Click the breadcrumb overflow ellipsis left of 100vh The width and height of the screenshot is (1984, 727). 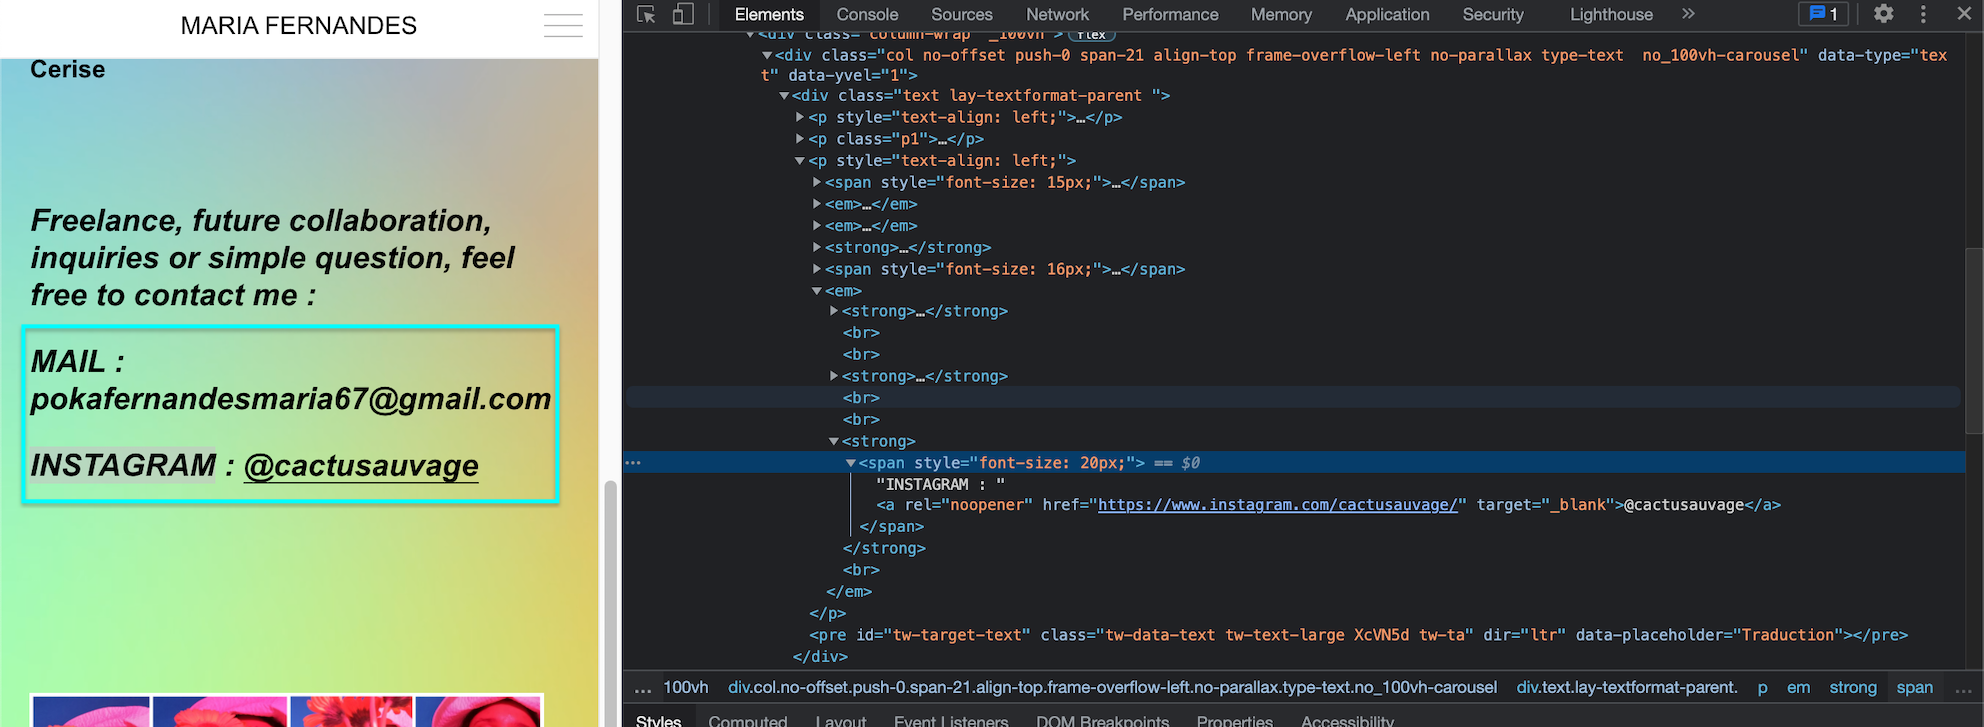tap(643, 688)
